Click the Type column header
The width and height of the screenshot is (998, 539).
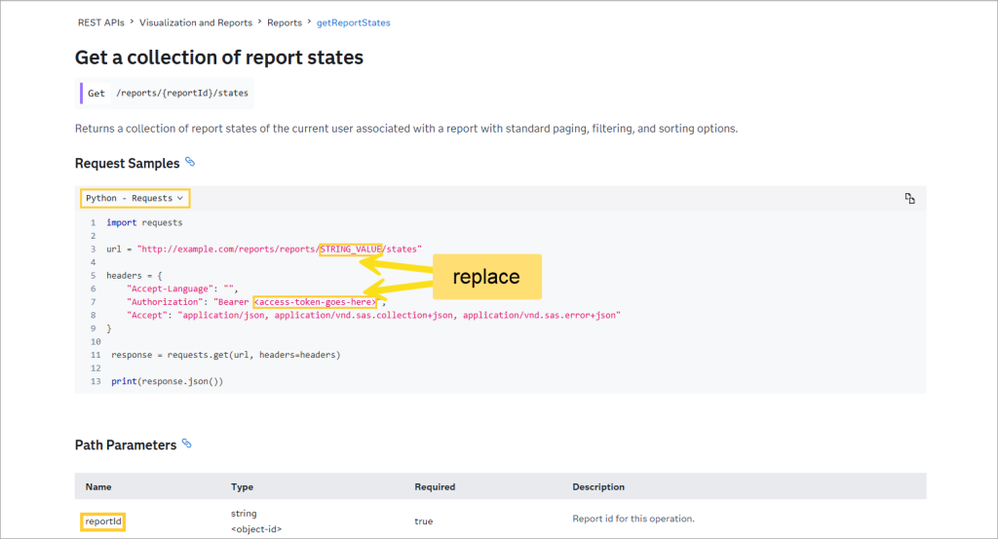pos(242,487)
